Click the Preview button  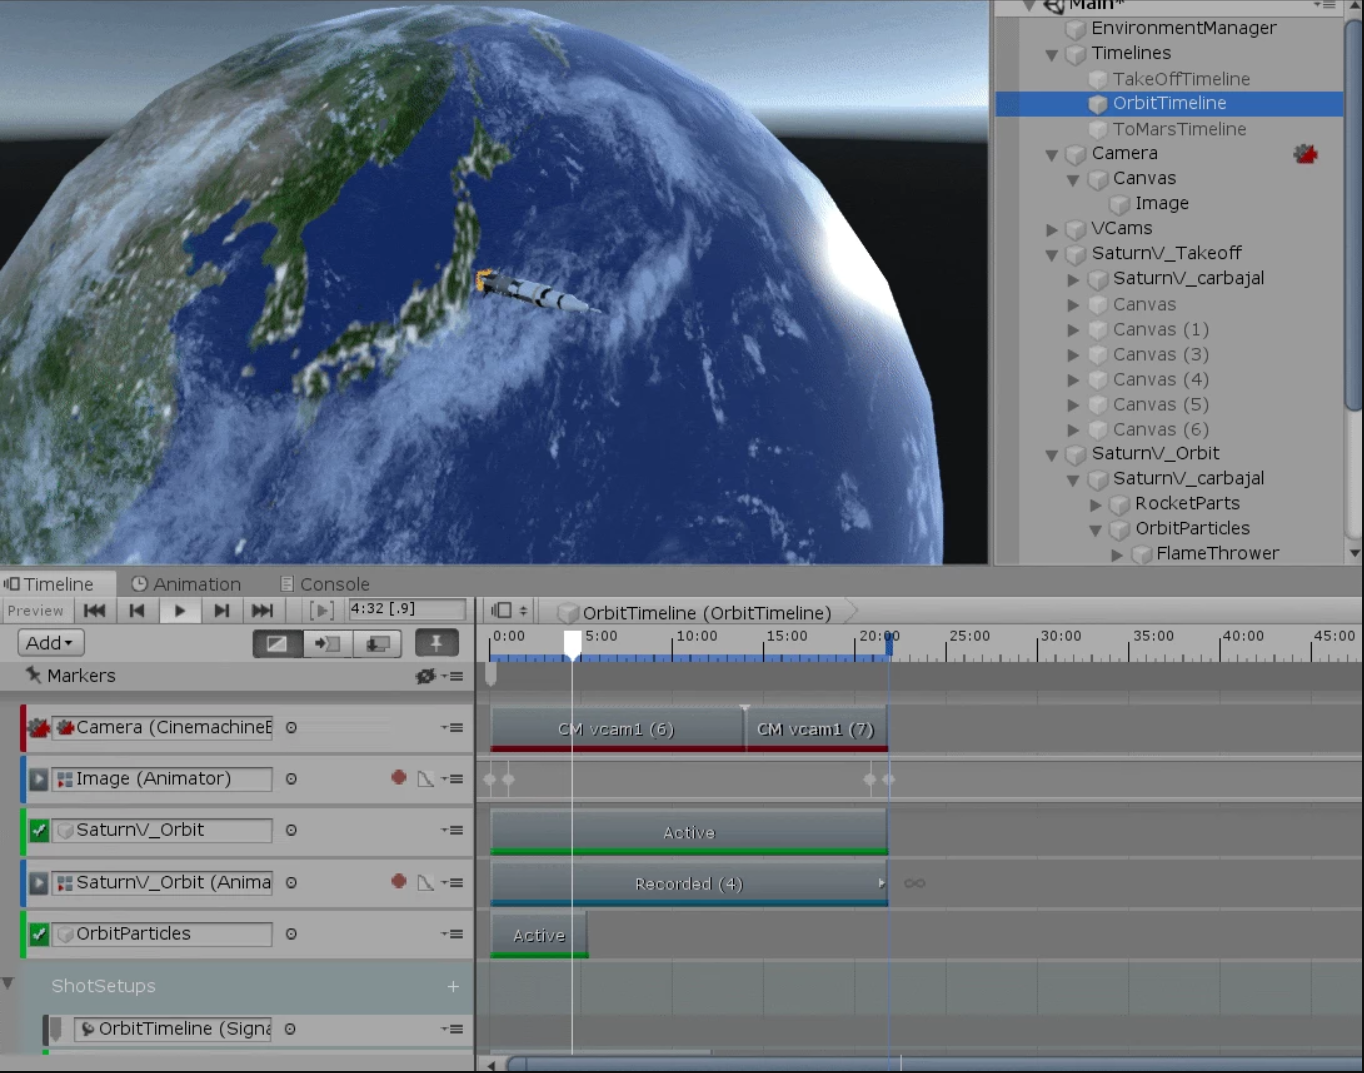tap(37, 610)
